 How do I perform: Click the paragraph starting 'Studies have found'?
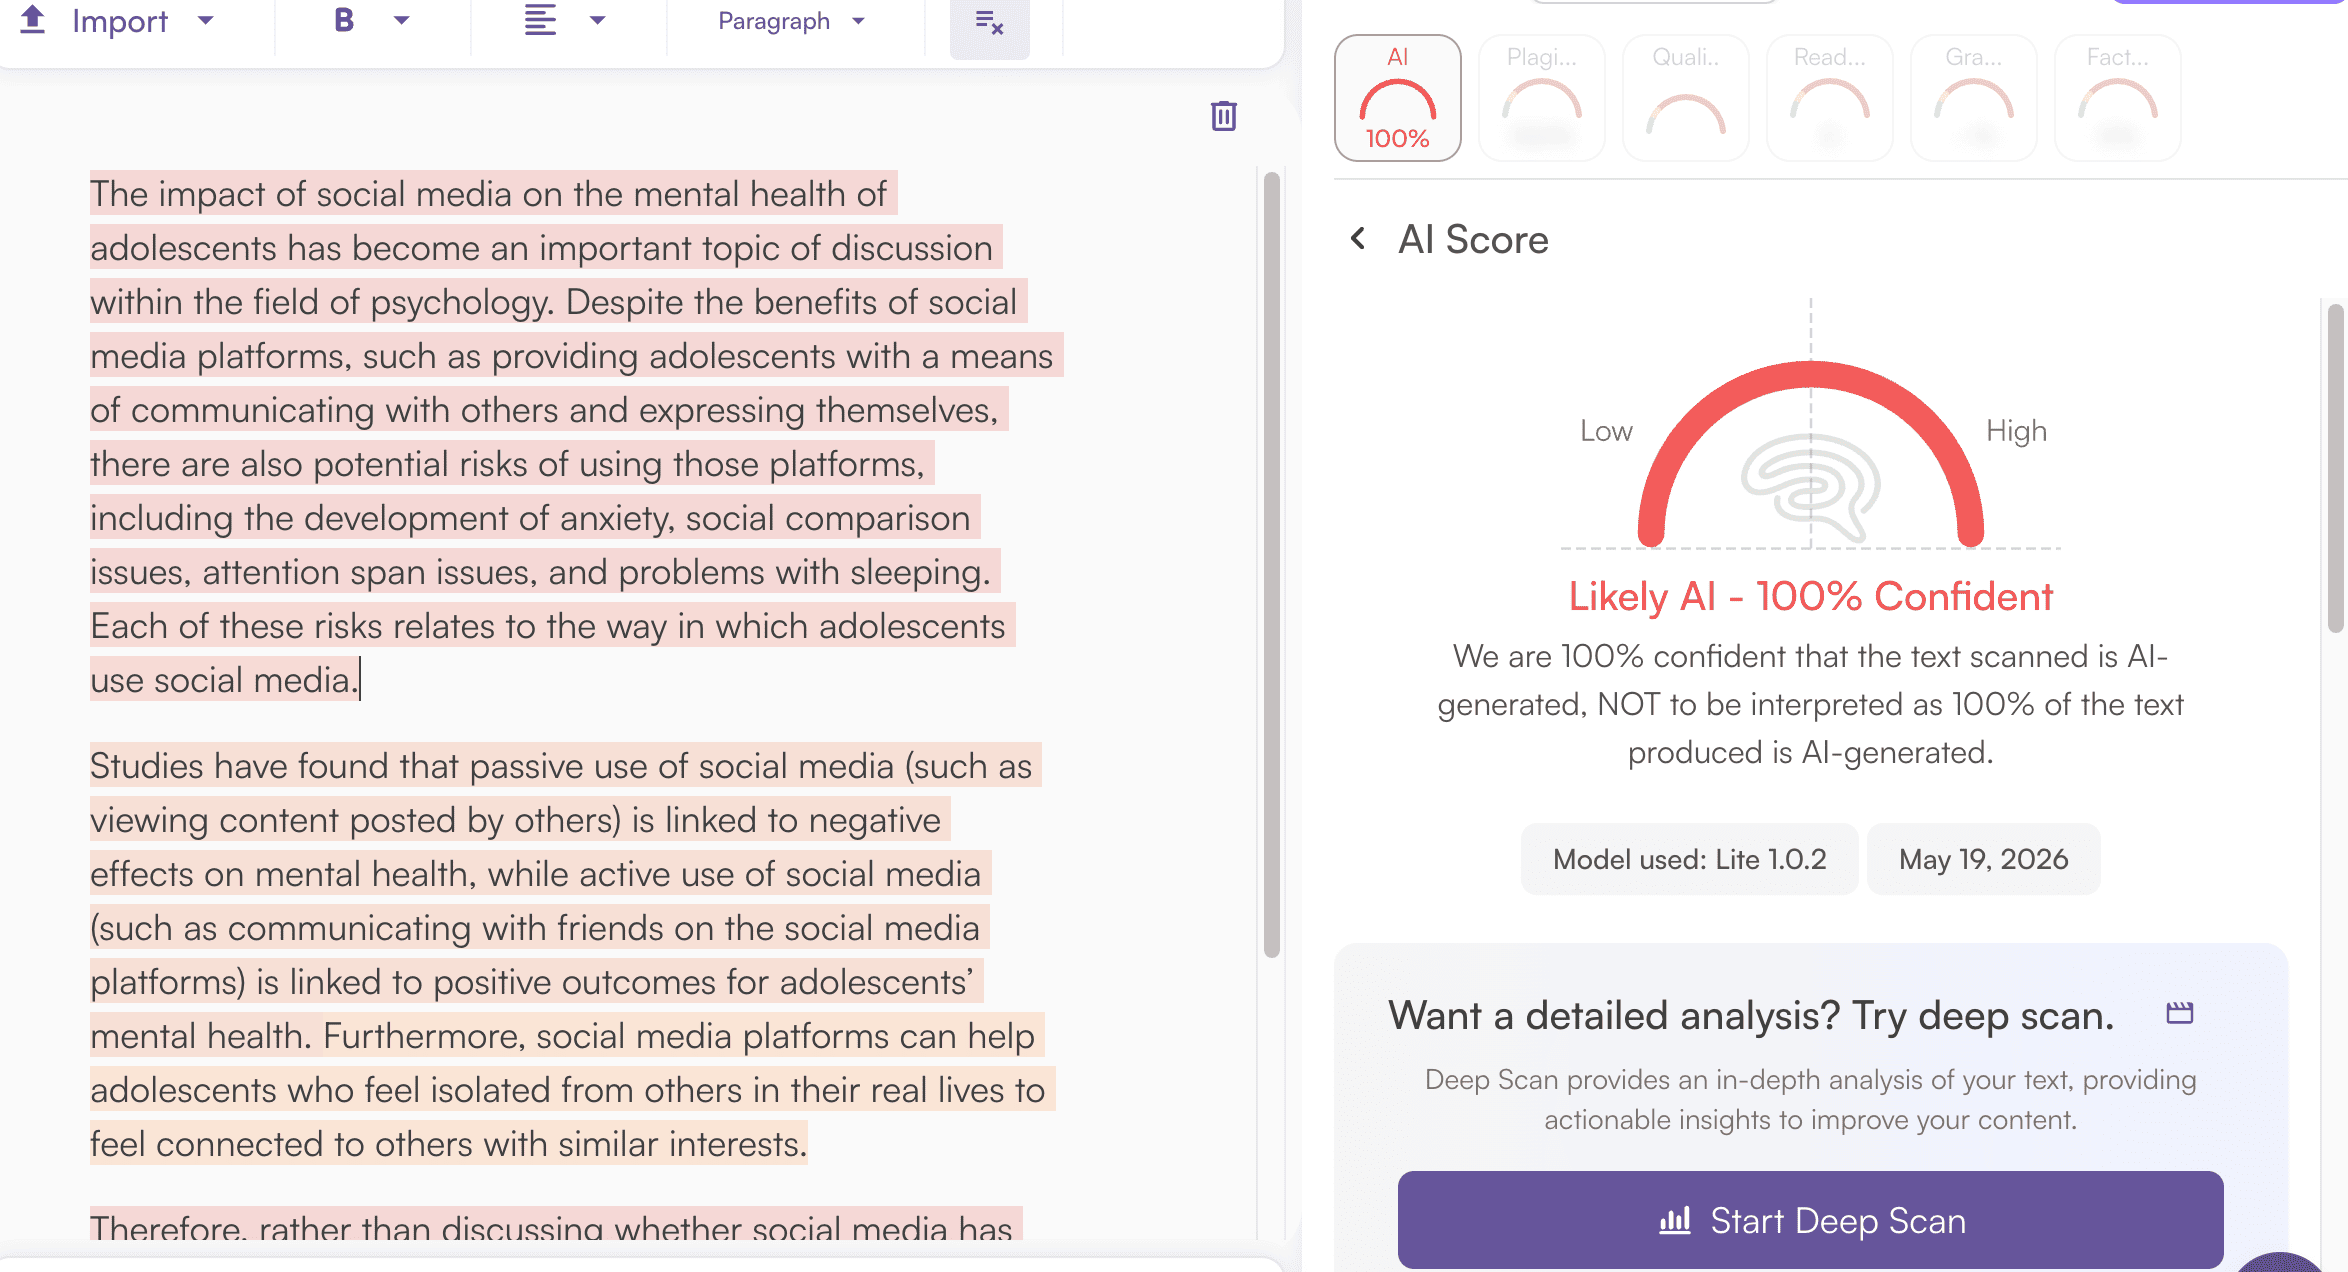[572, 955]
